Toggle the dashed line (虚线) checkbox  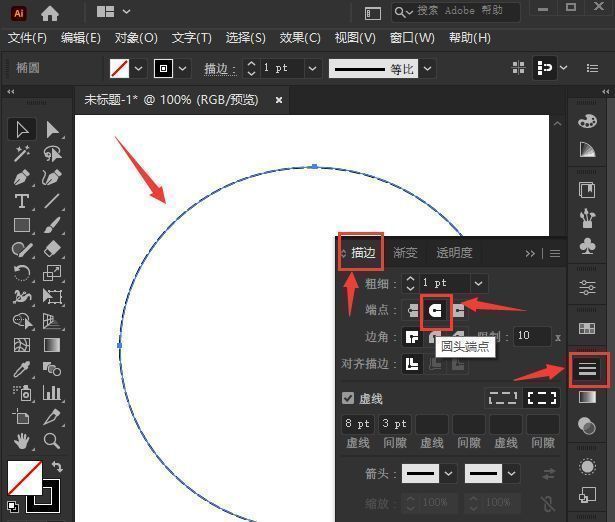348,398
